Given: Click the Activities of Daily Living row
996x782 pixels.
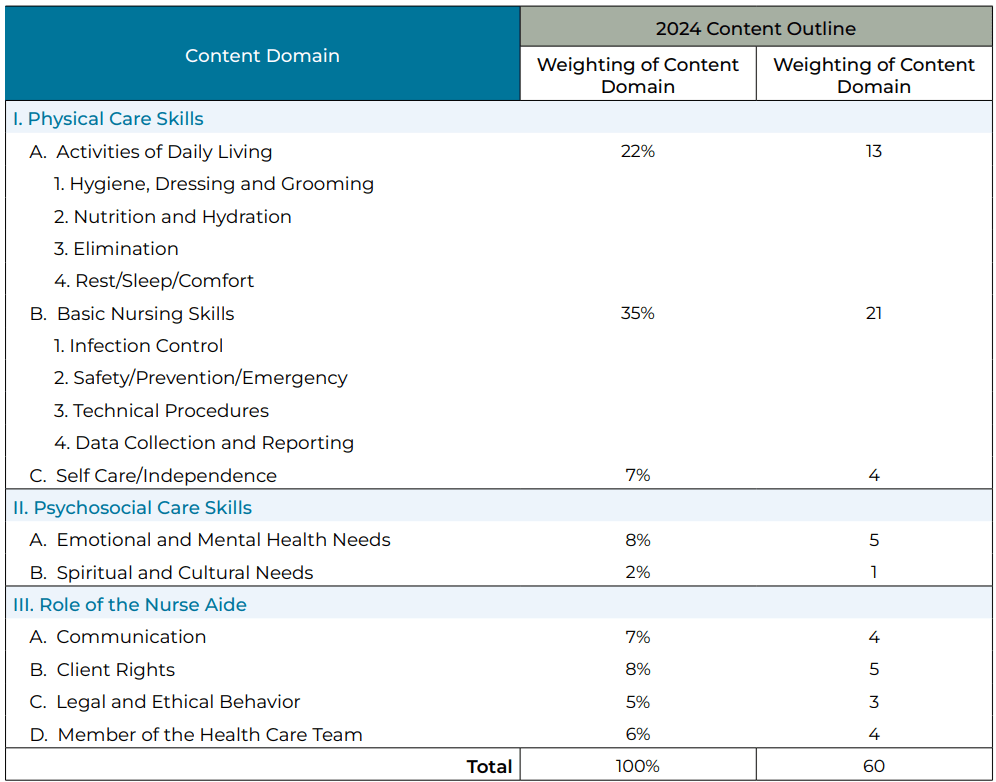Looking at the screenshot, I should coord(164,152).
